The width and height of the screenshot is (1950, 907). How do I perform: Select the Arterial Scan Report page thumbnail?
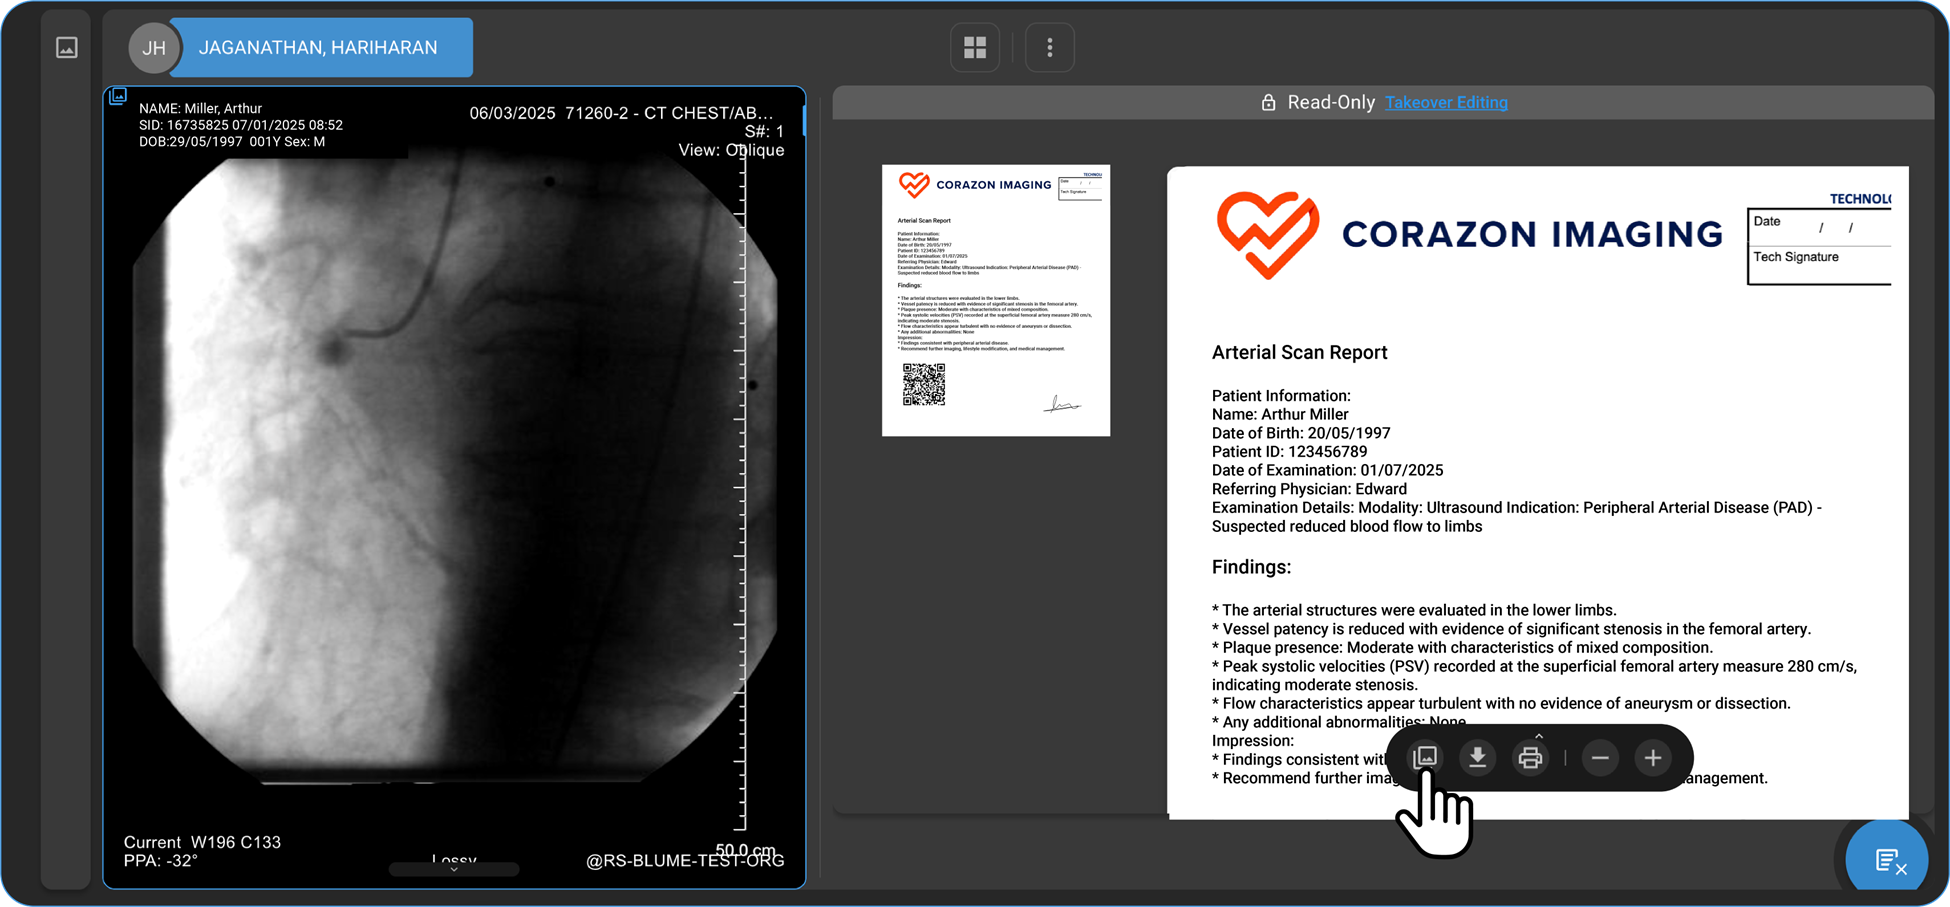click(x=995, y=300)
